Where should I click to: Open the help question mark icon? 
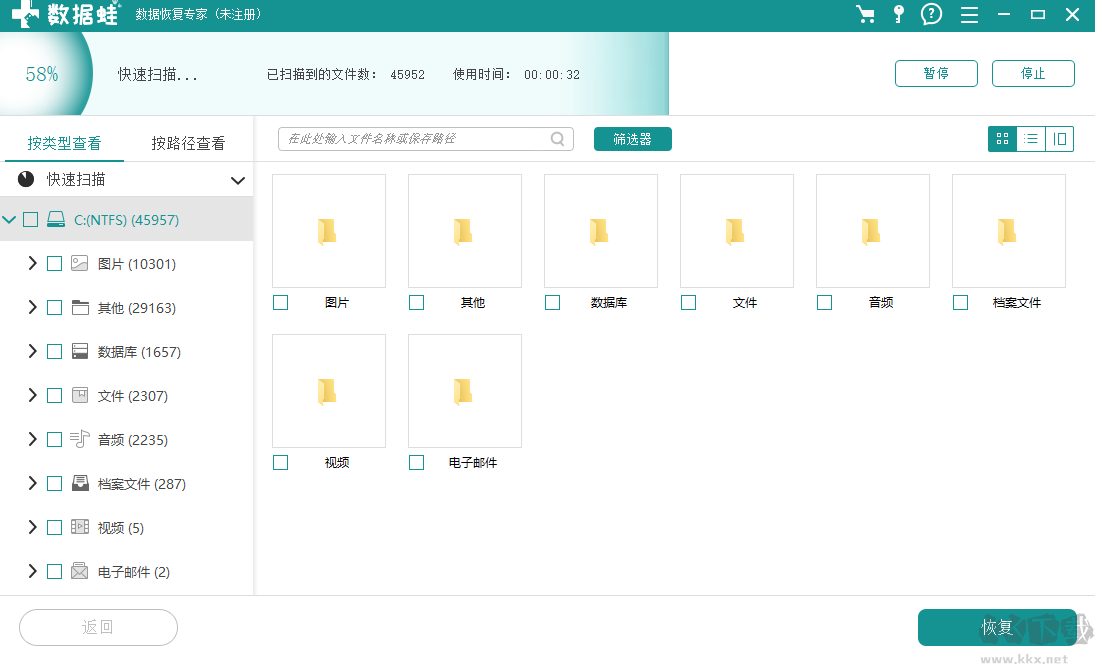(931, 15)
